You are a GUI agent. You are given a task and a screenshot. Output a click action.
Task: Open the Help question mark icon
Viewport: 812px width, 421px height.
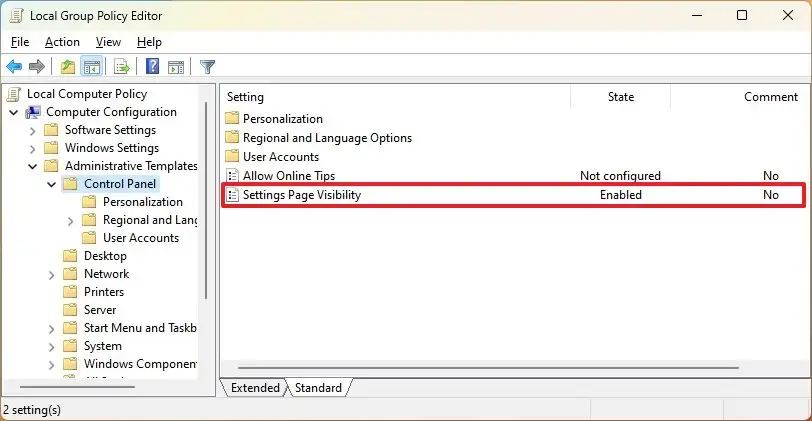(x=152, y=66)
